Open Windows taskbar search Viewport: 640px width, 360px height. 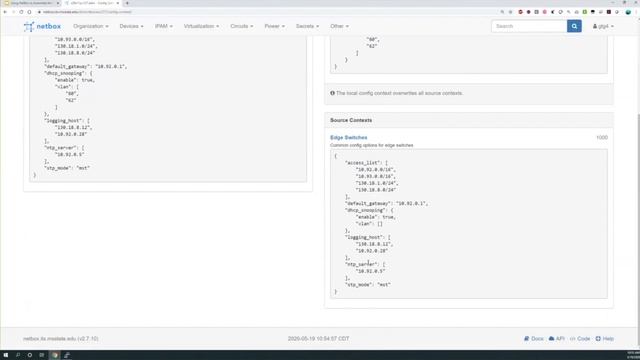click(18, 355)
